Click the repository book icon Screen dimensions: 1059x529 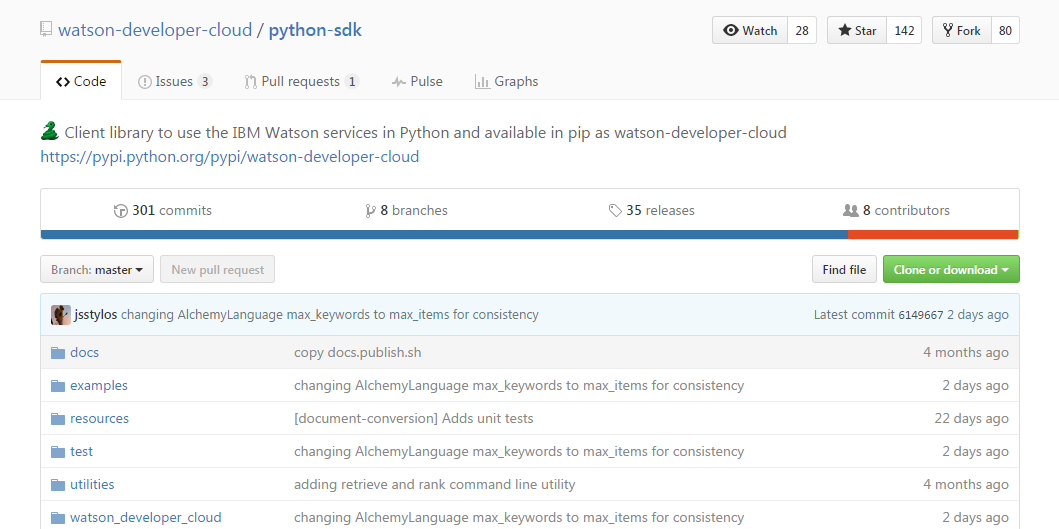pyautogui.click(x=46, y=29)
